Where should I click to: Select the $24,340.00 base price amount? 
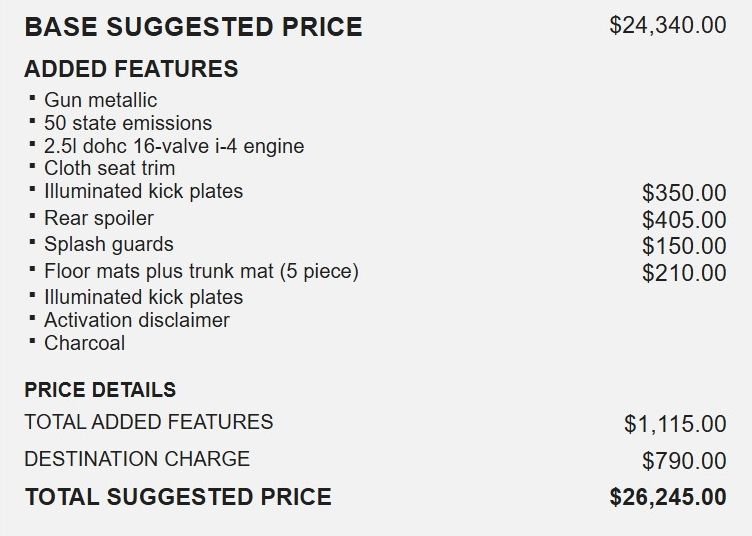668,25
